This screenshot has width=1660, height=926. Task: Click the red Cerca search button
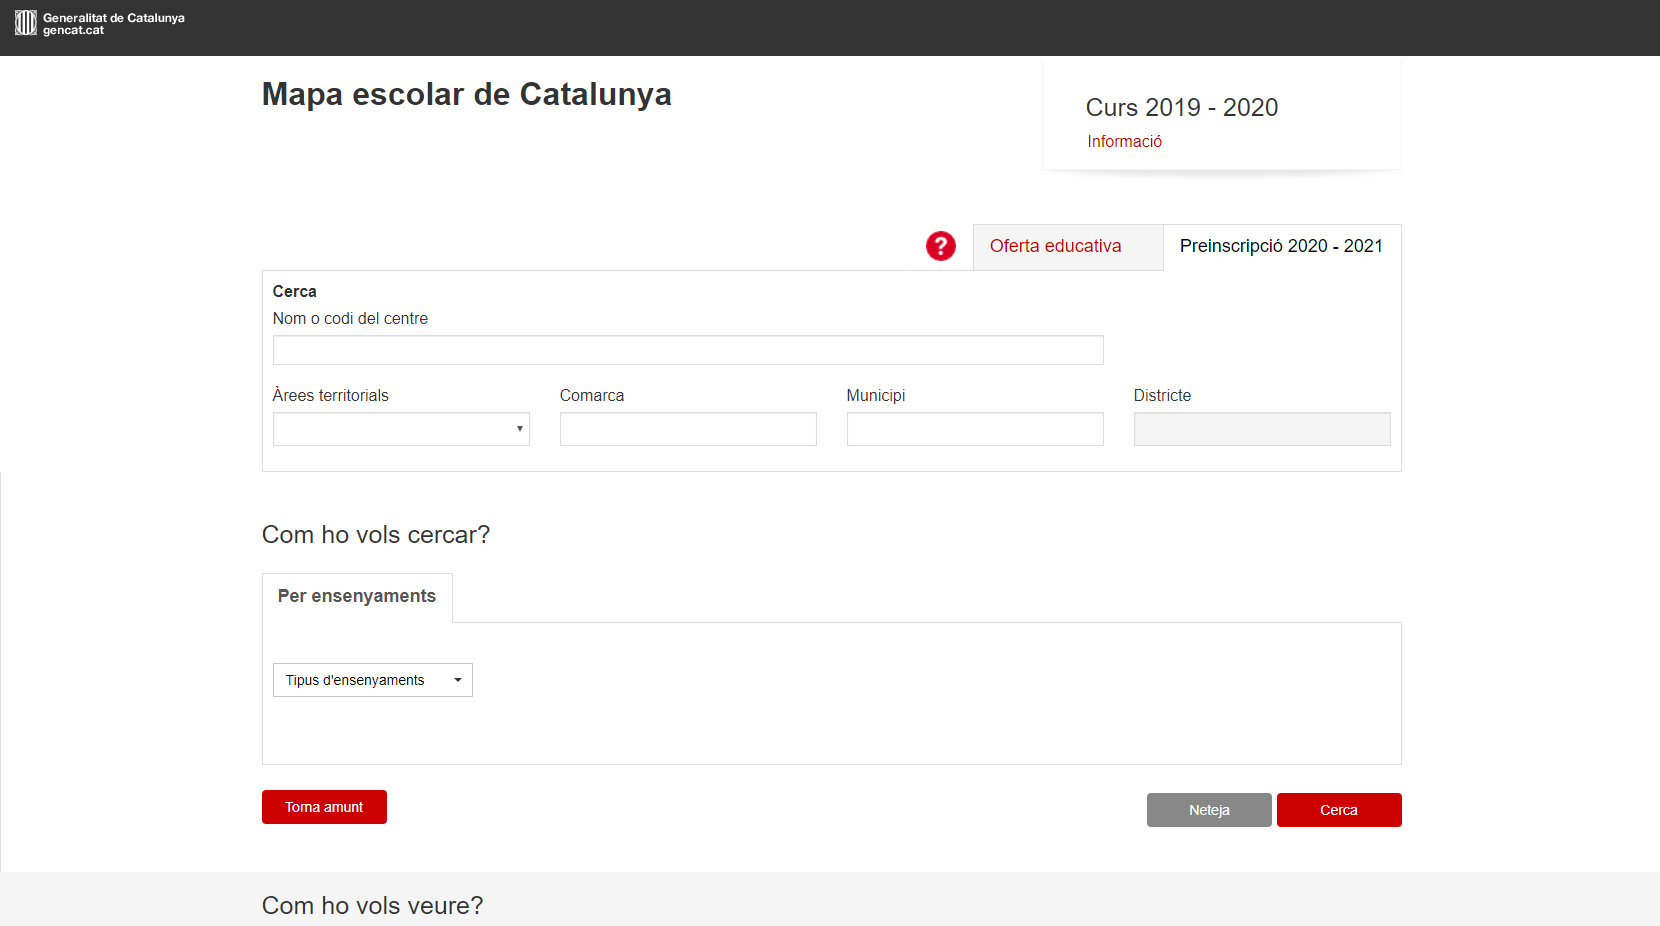(1339, 810)
